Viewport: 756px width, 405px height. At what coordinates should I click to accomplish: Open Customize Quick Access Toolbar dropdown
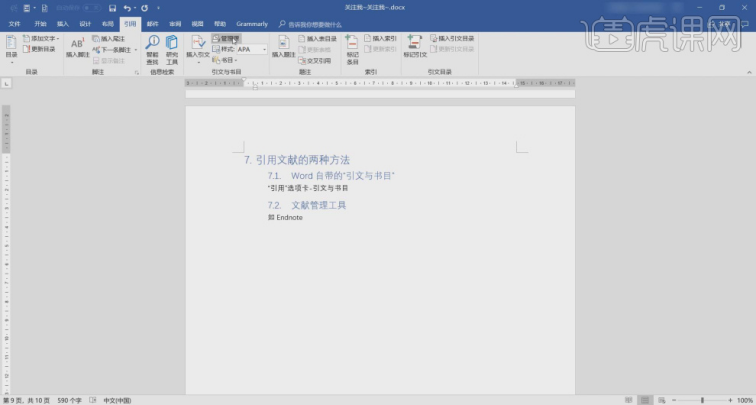[x=159, y=8]
